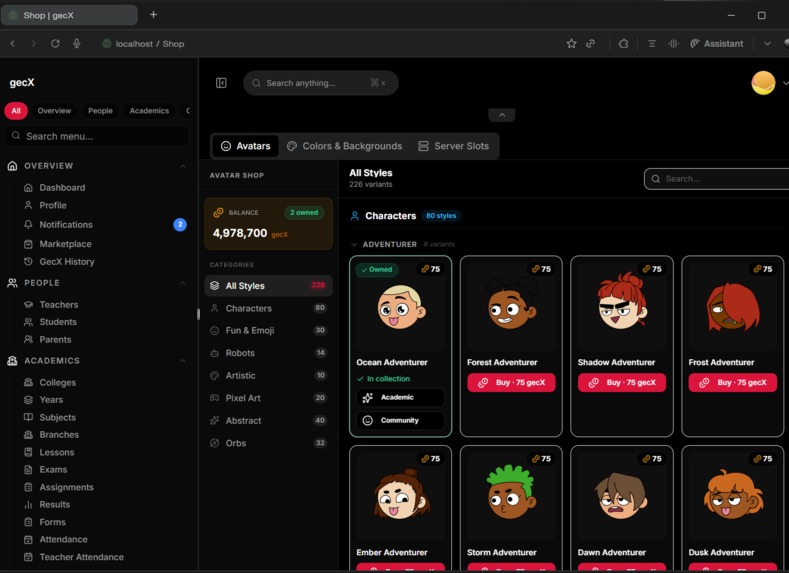Click the Search anything field
Image resolution: width=789 pixels, height=573 pixels.
(x=321, y=83)
